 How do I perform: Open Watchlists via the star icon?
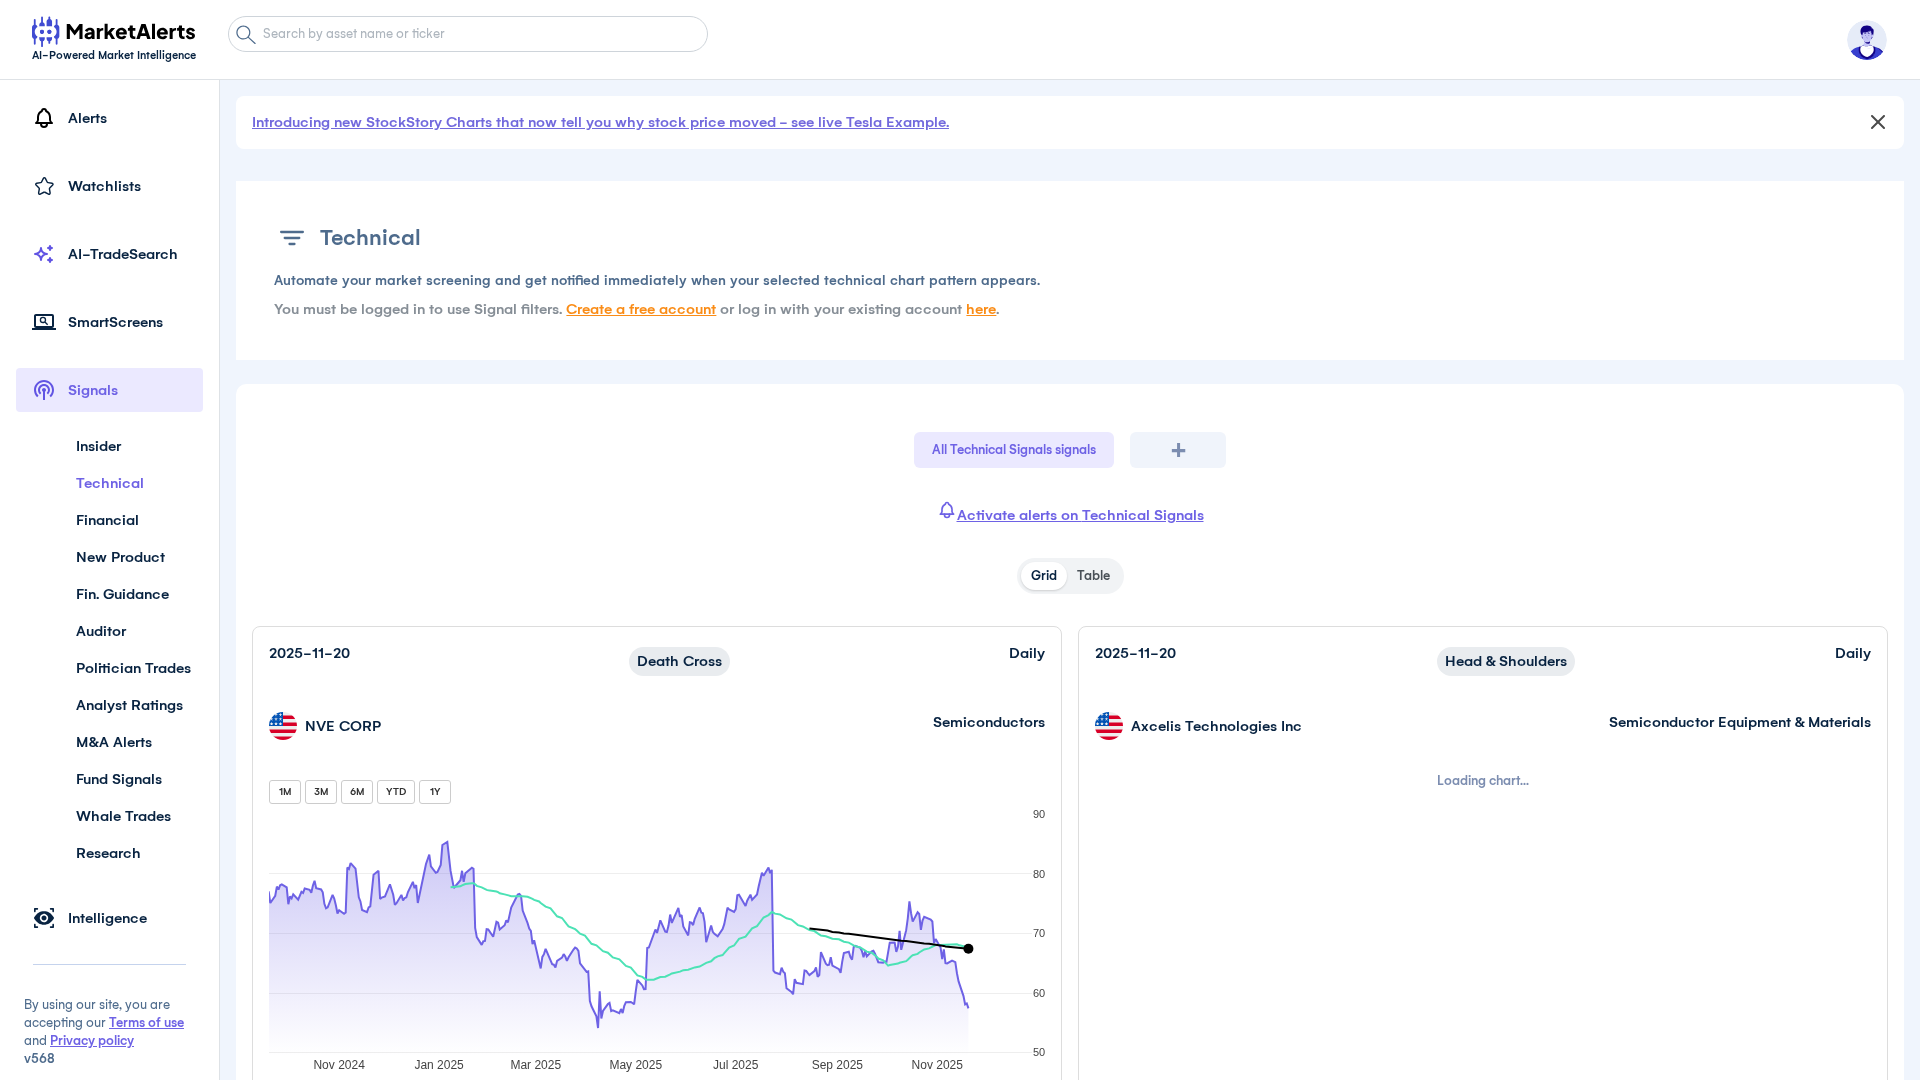point(44,186)
